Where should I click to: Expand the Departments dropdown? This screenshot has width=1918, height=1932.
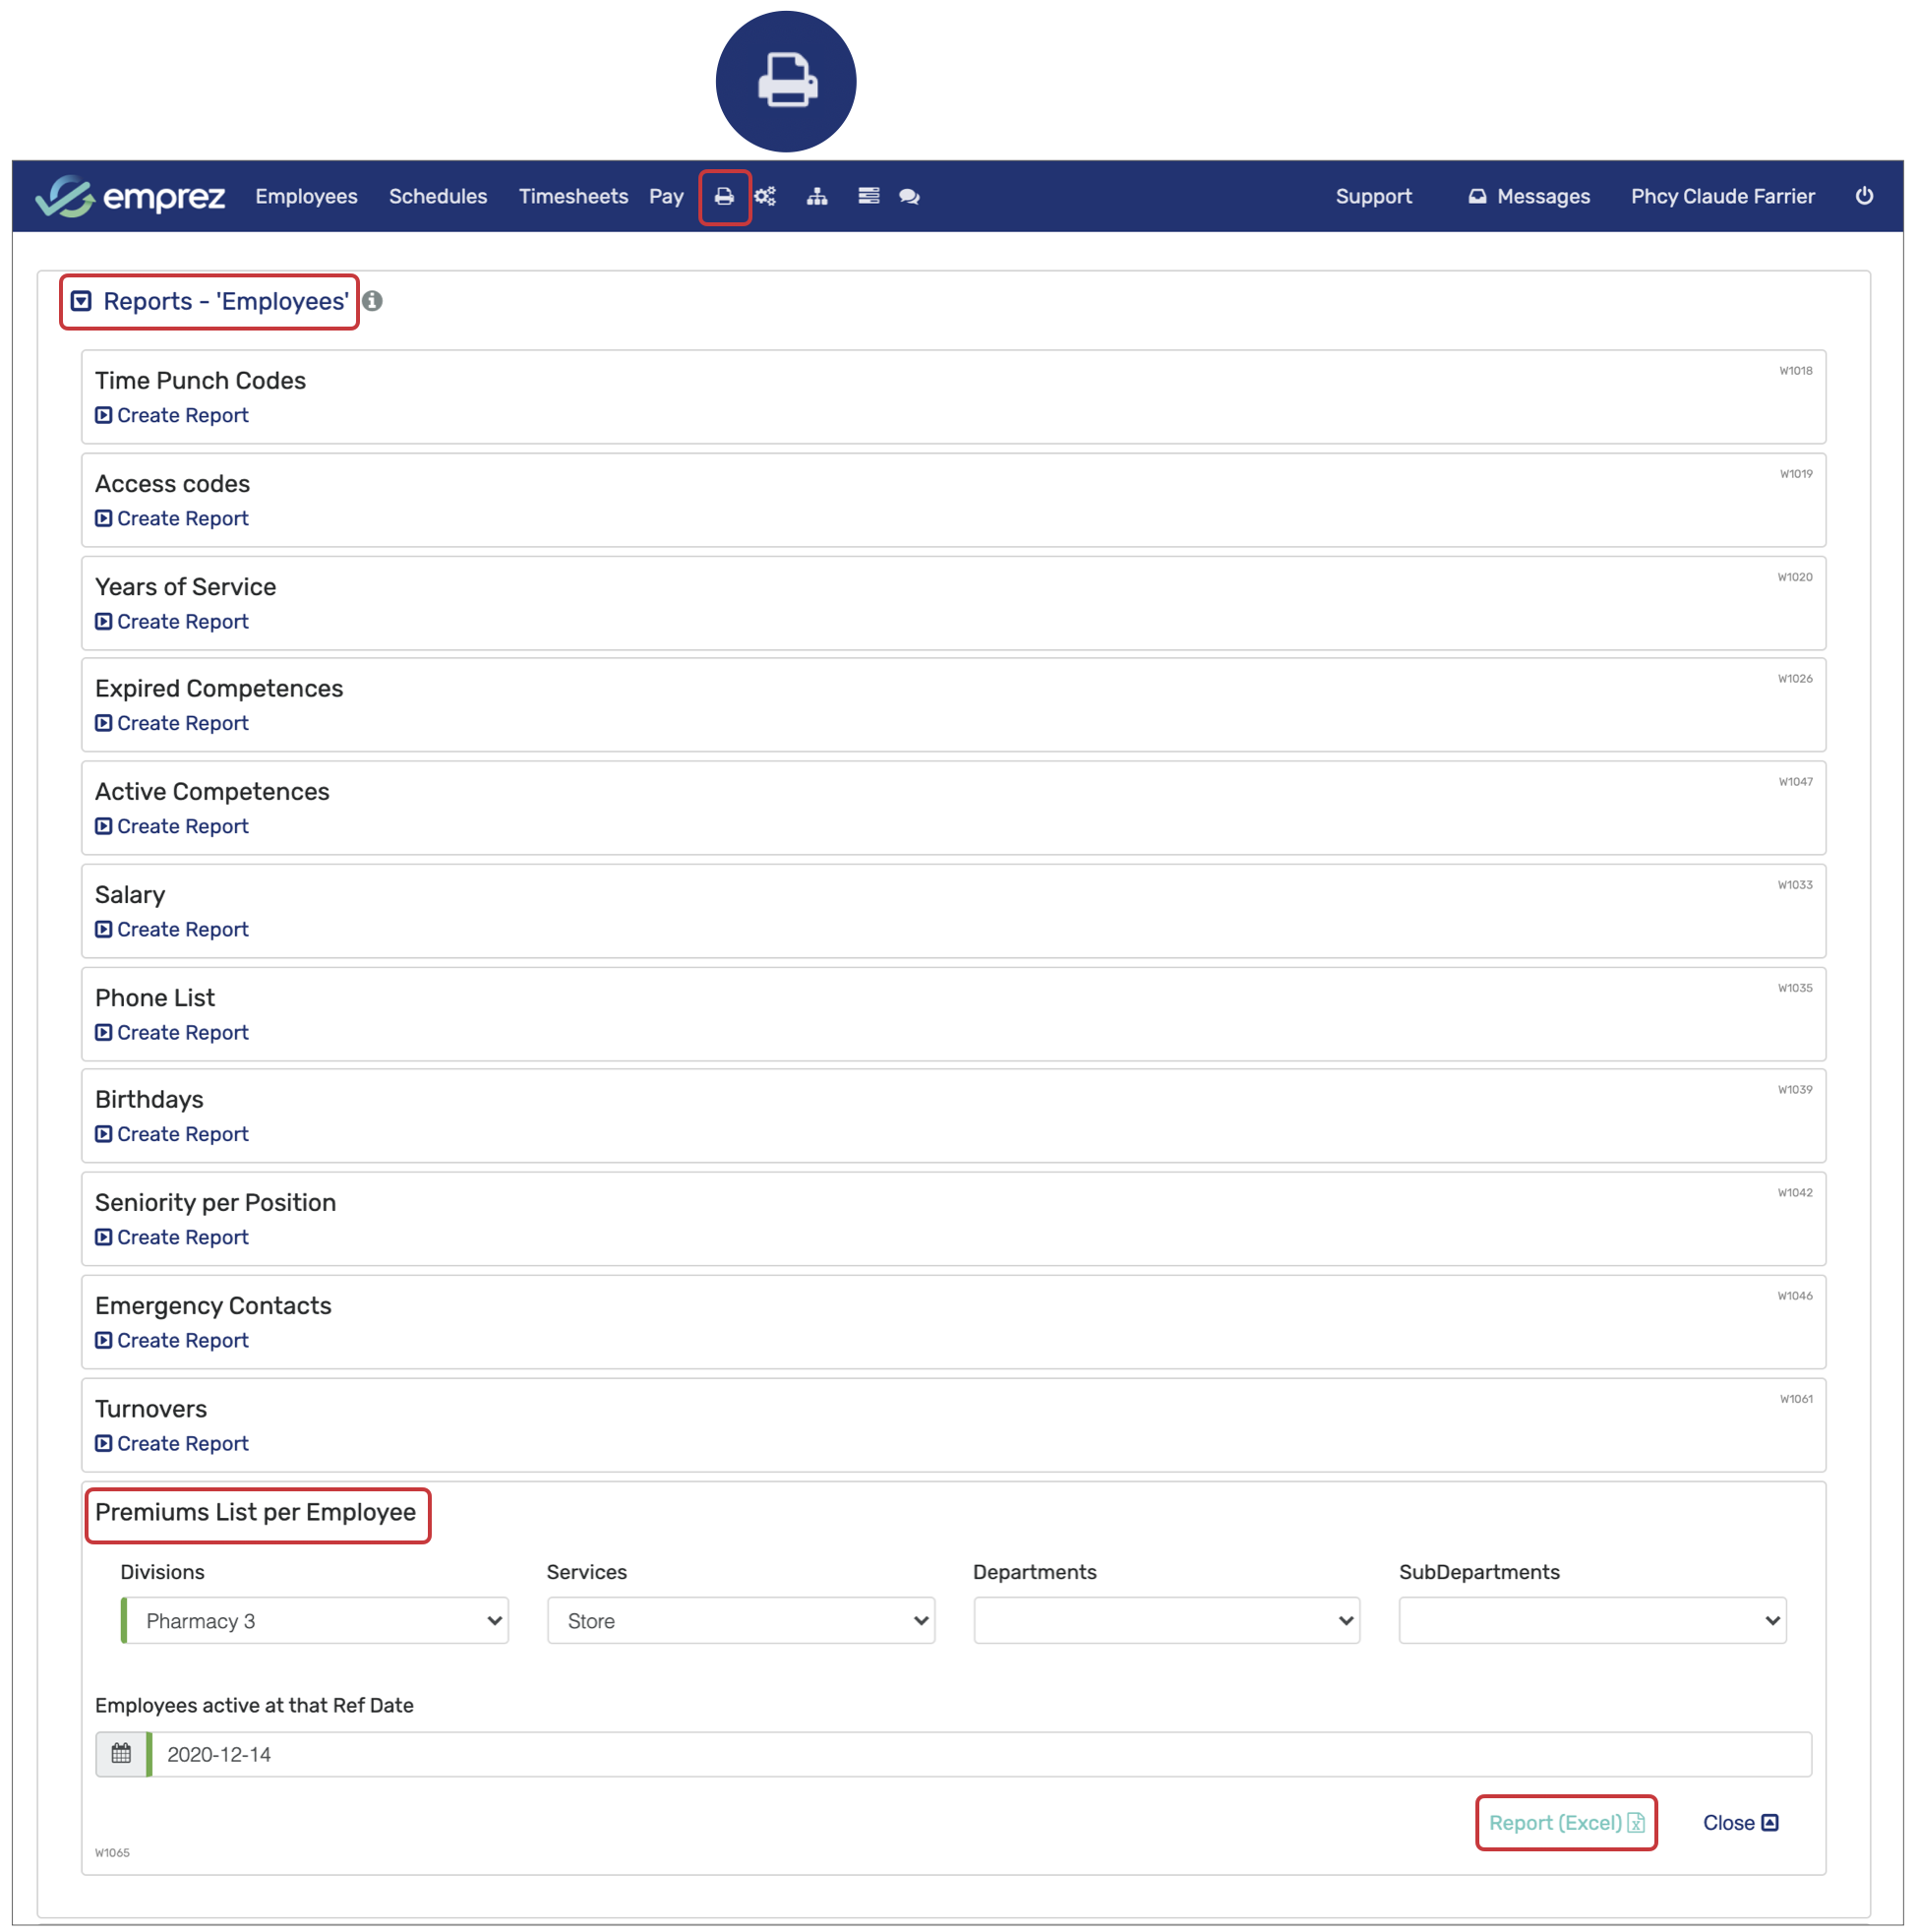pos(1166,1621)
